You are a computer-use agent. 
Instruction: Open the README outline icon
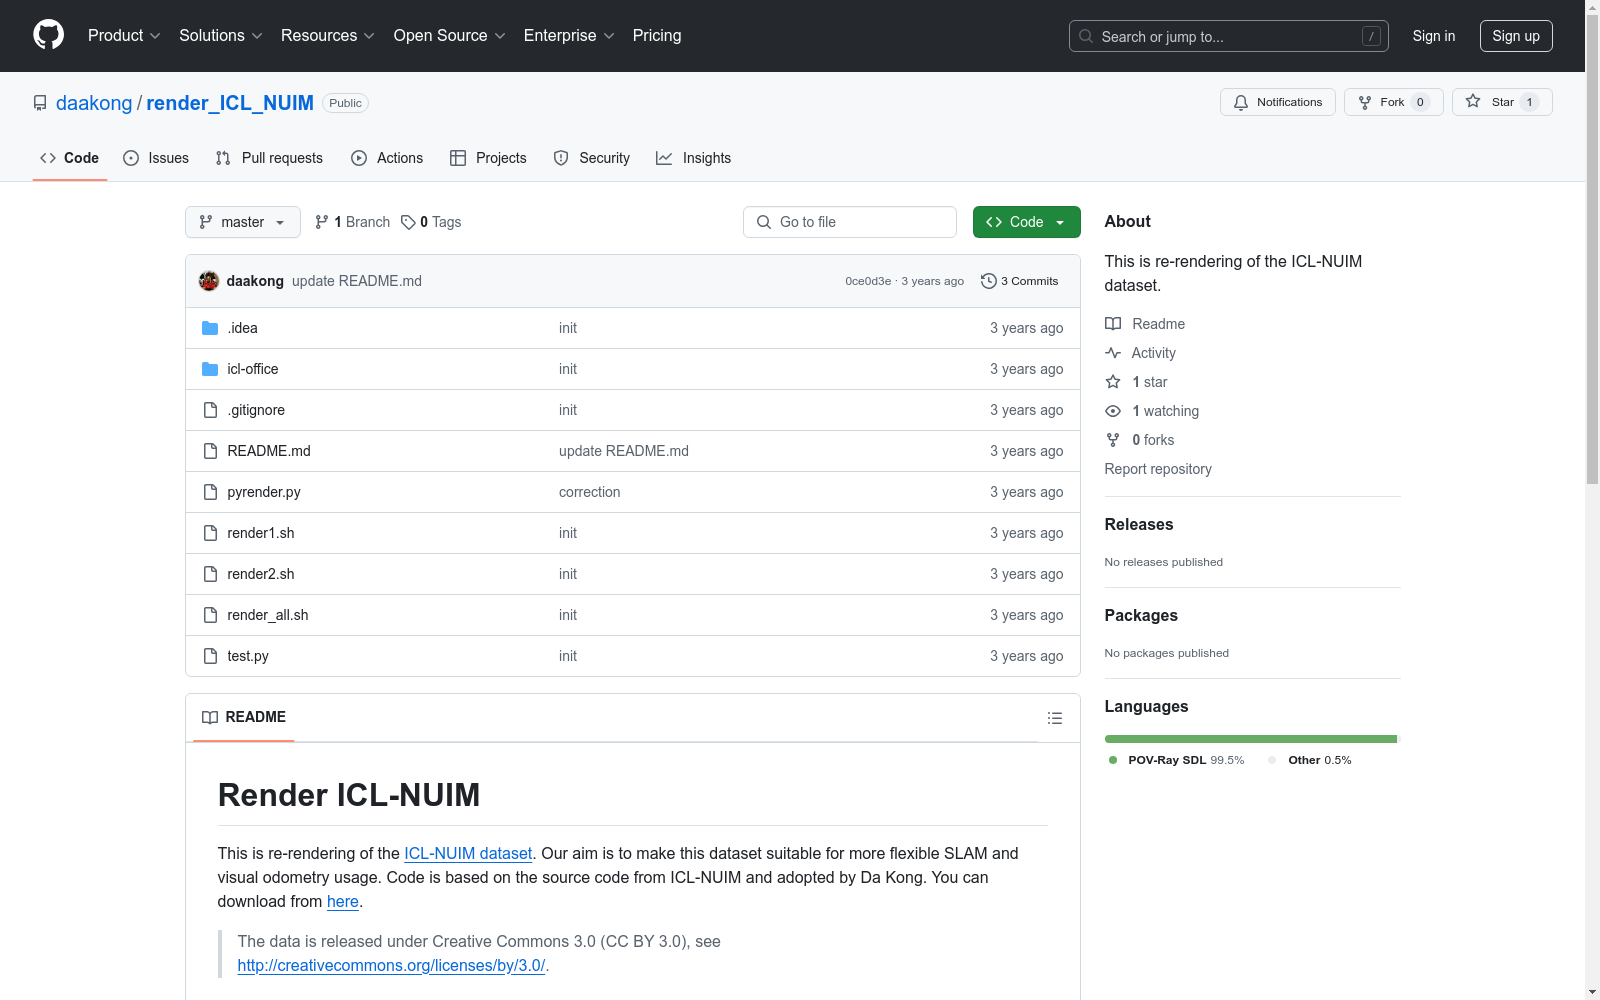(1054, 718)
